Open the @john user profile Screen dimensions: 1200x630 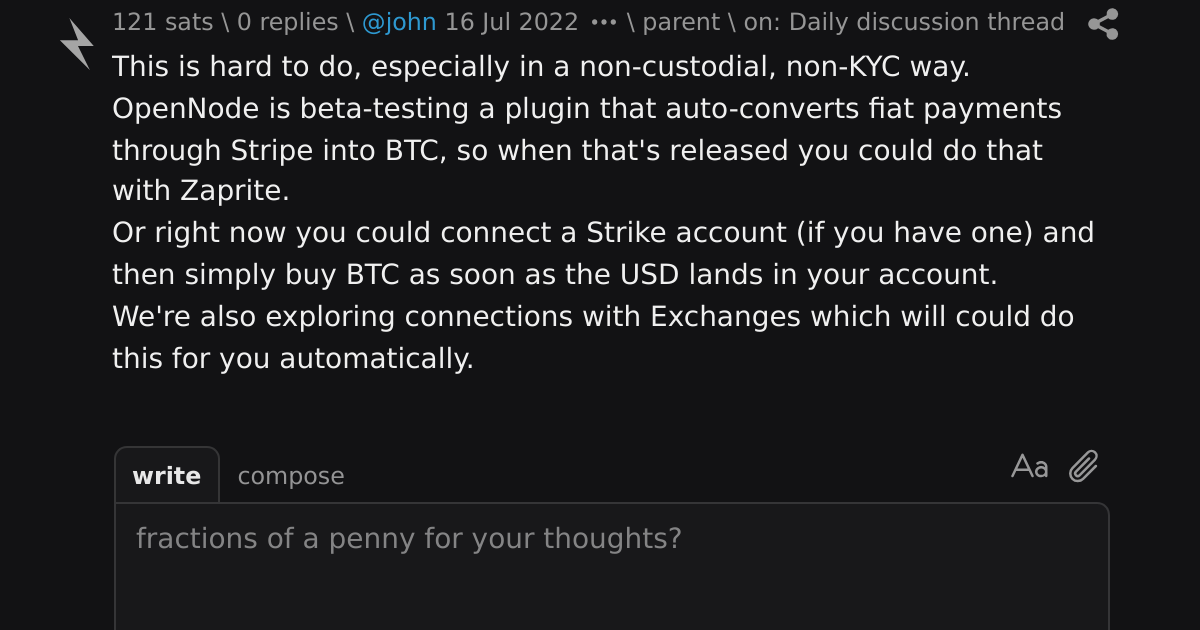click(399, 22)
